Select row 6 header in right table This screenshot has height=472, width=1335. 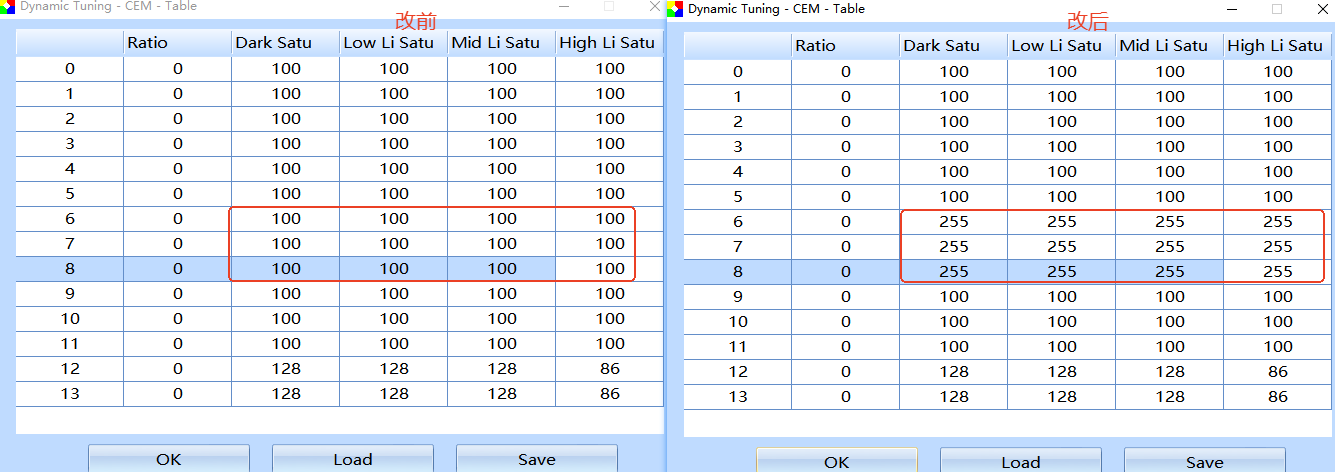738,222
